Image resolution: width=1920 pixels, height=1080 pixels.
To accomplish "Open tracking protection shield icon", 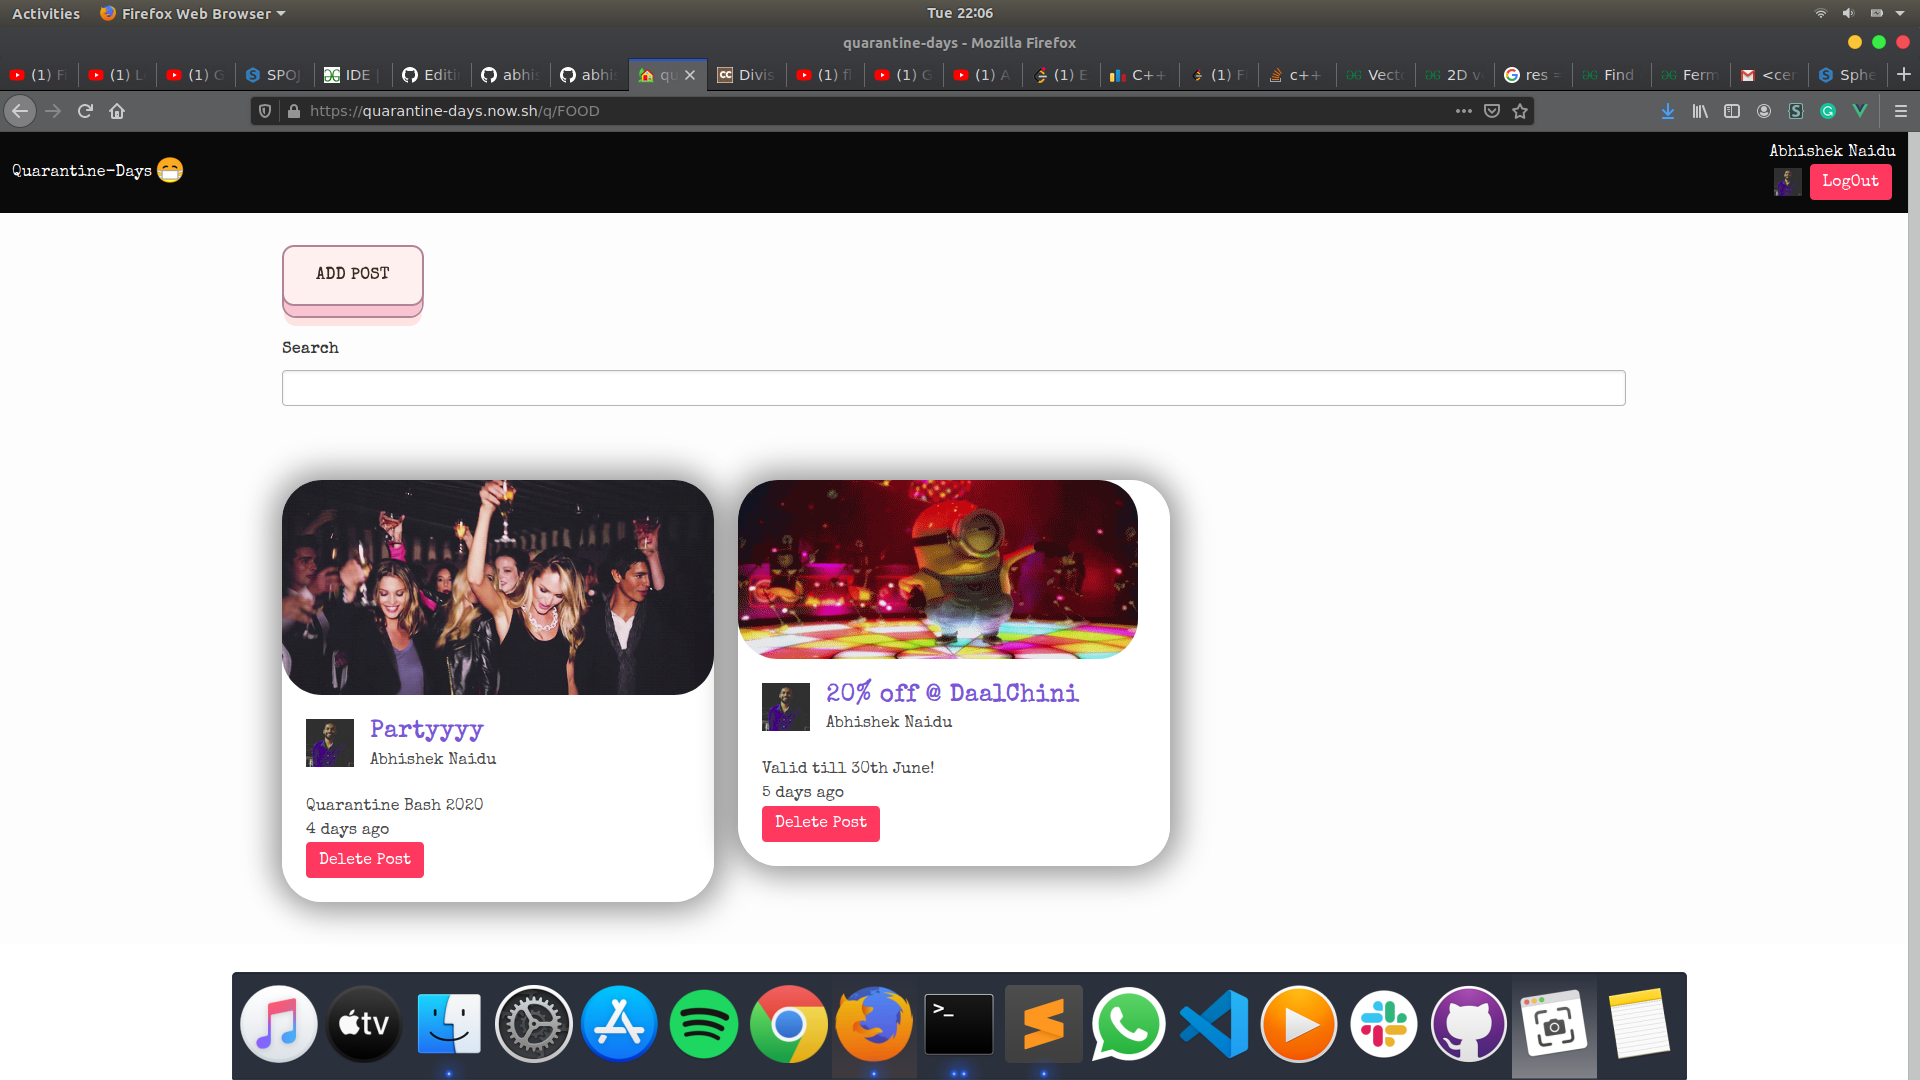I will pyautogui.click(x=265, y=111).
